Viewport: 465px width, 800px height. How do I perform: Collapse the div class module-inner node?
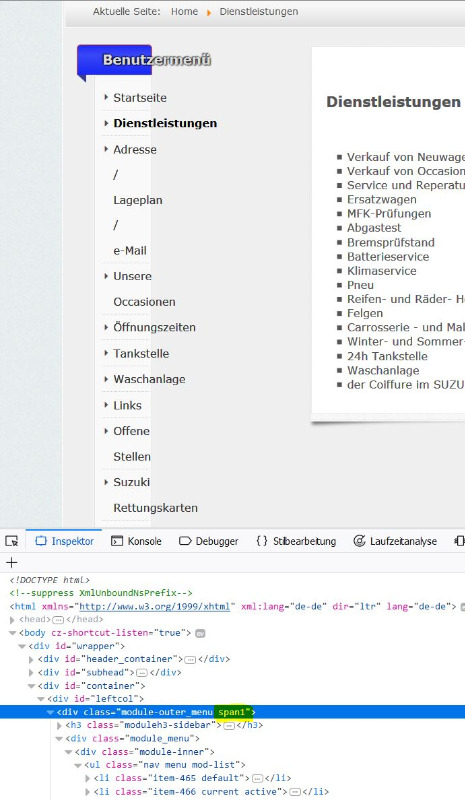click(x=69, y=752)
